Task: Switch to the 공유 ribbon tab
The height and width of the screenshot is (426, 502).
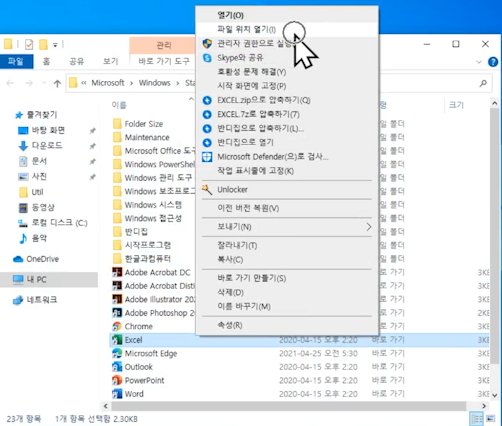Action: (x=76, y=62)
